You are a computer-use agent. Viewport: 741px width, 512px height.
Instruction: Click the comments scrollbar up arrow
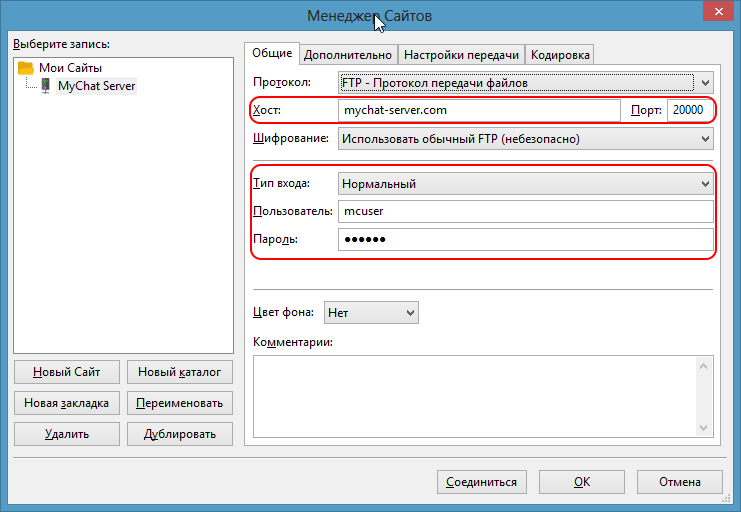pyautogui.click(x=703, y=366)
